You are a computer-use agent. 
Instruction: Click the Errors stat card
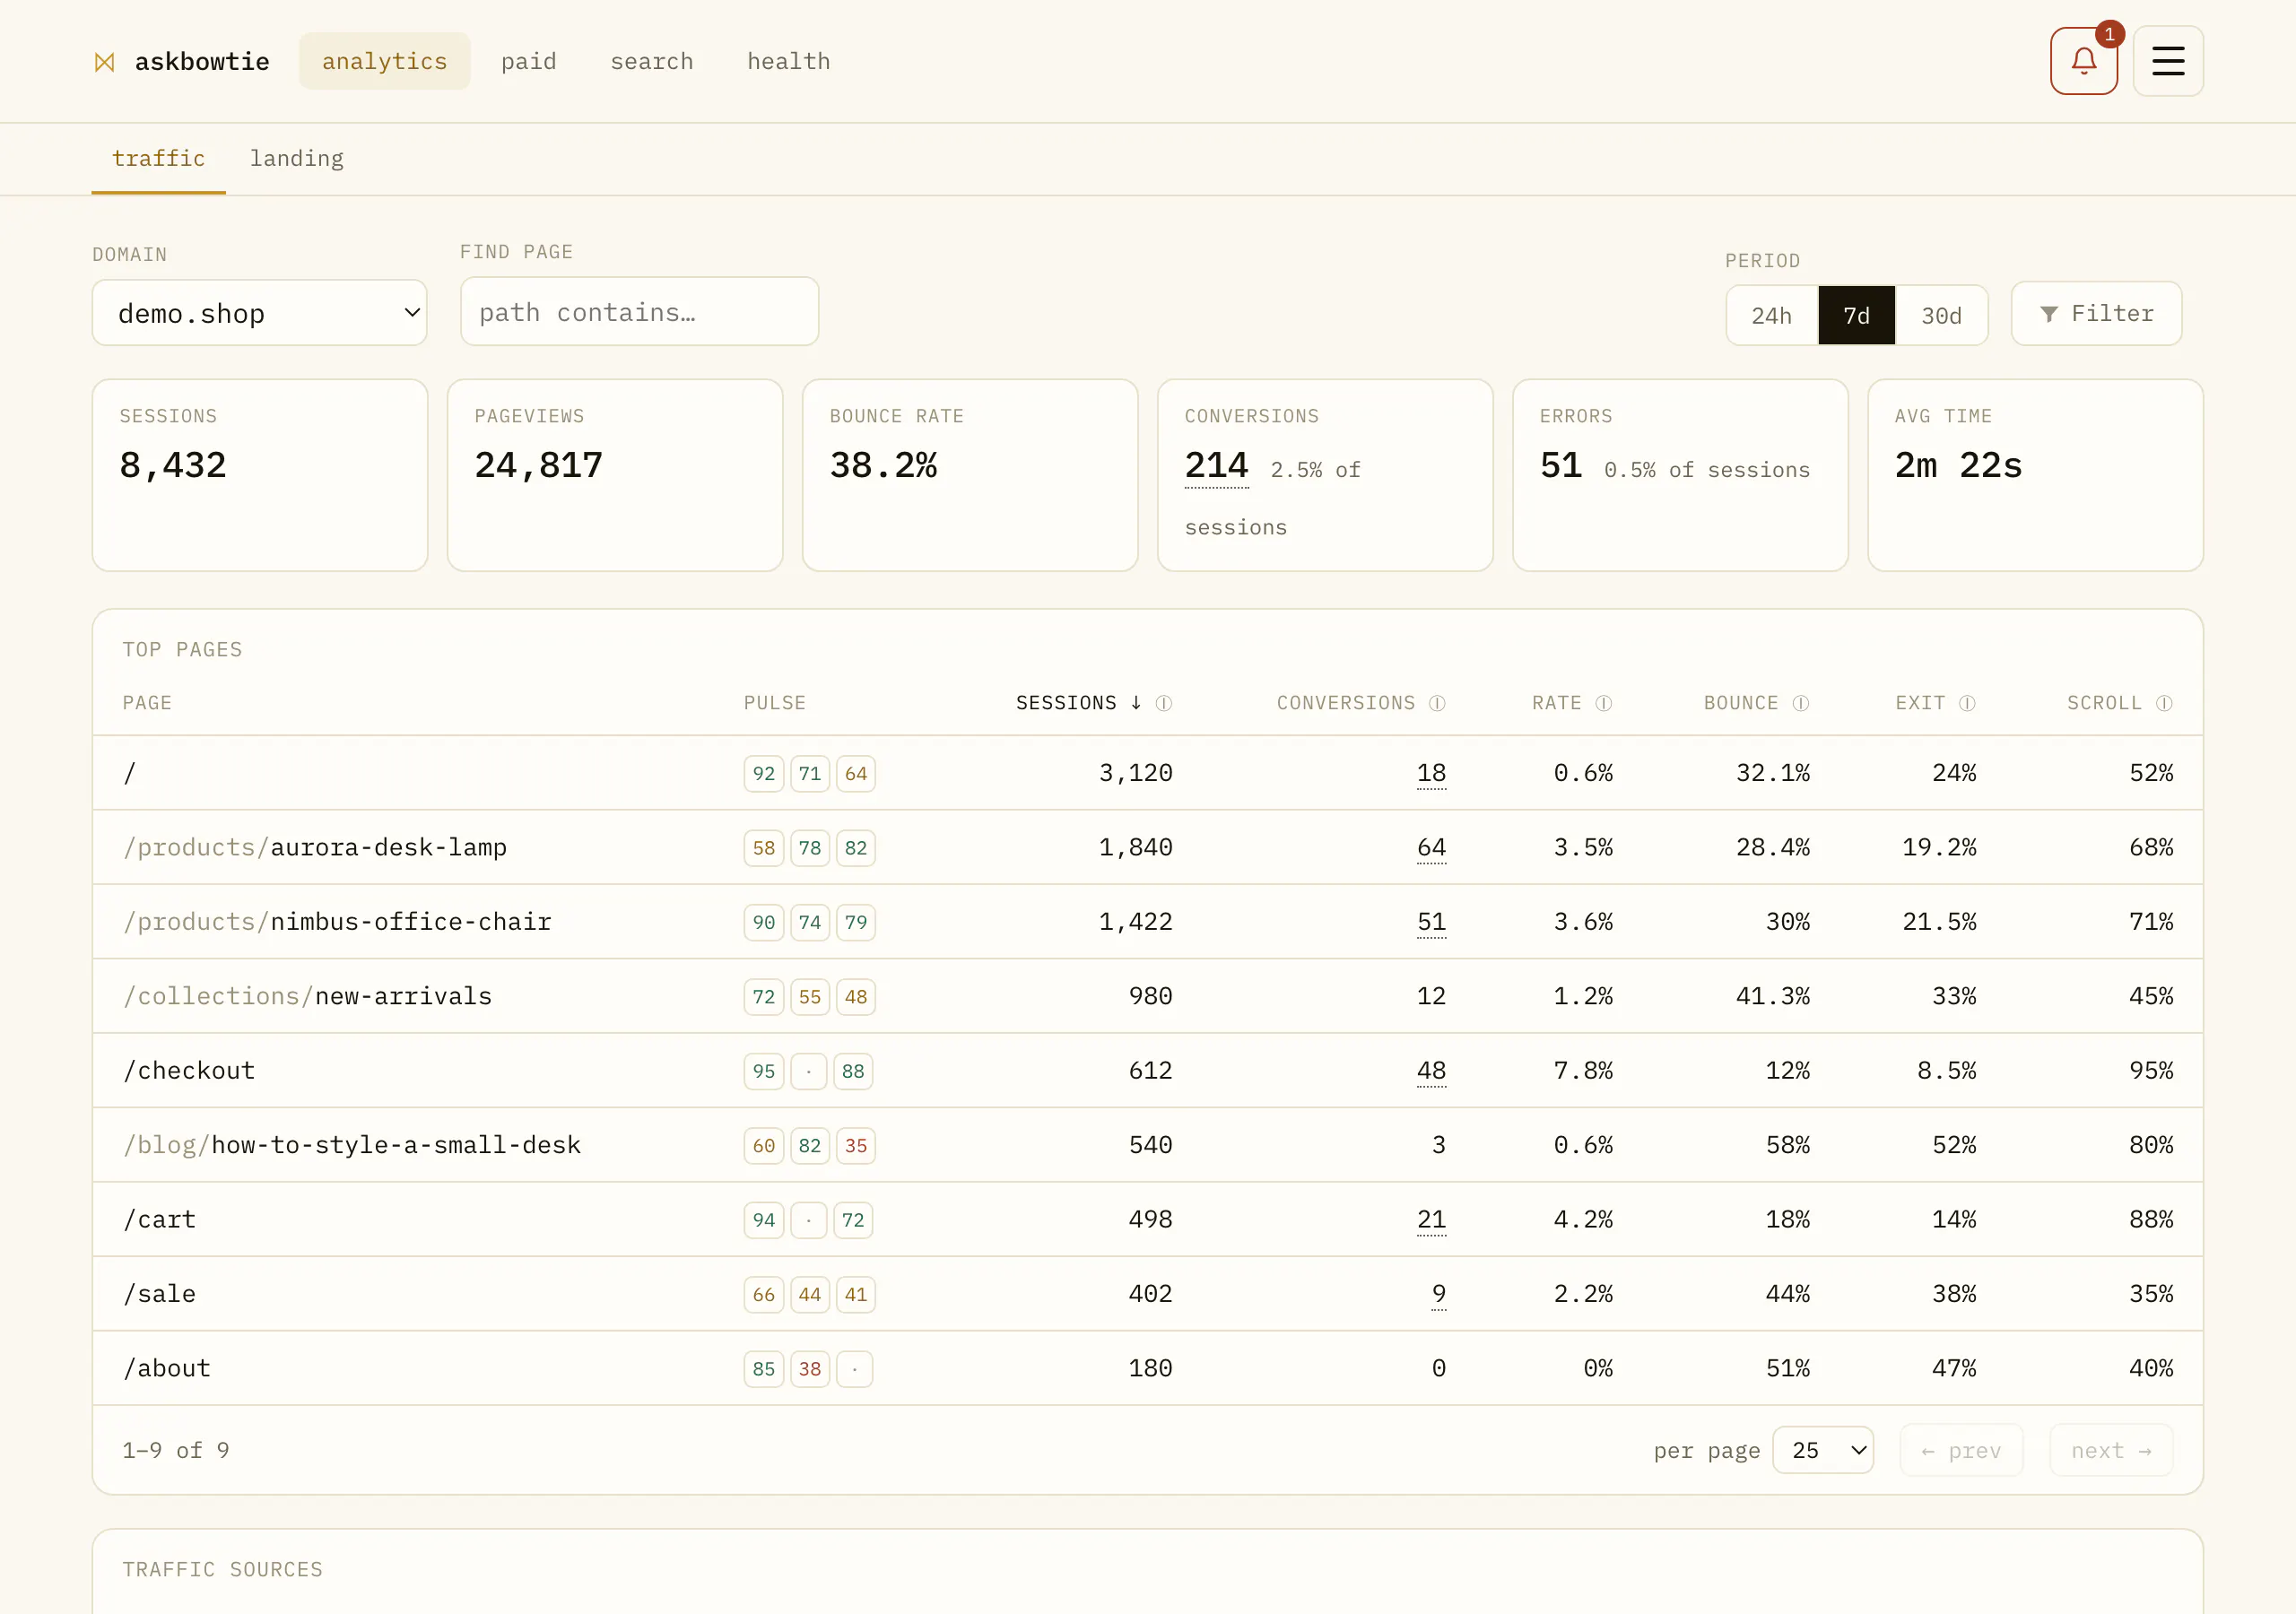point(1680,475)
